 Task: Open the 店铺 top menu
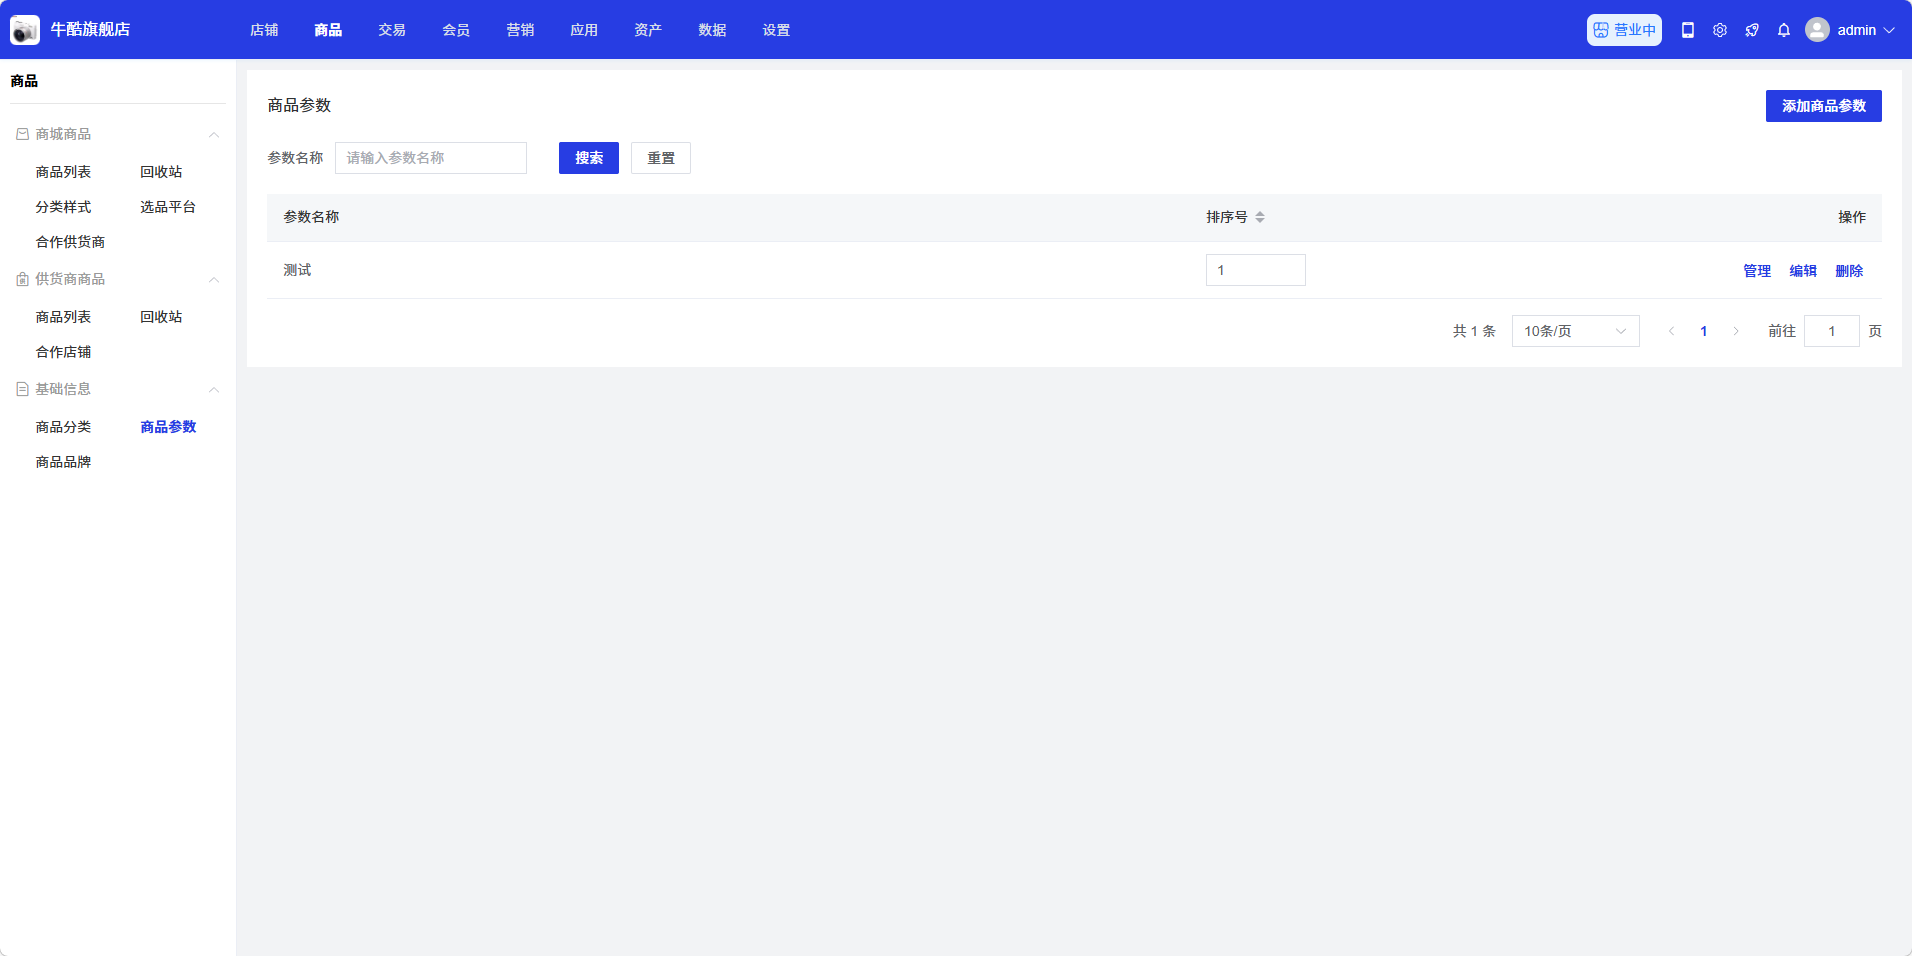click(x=264, y=30)
